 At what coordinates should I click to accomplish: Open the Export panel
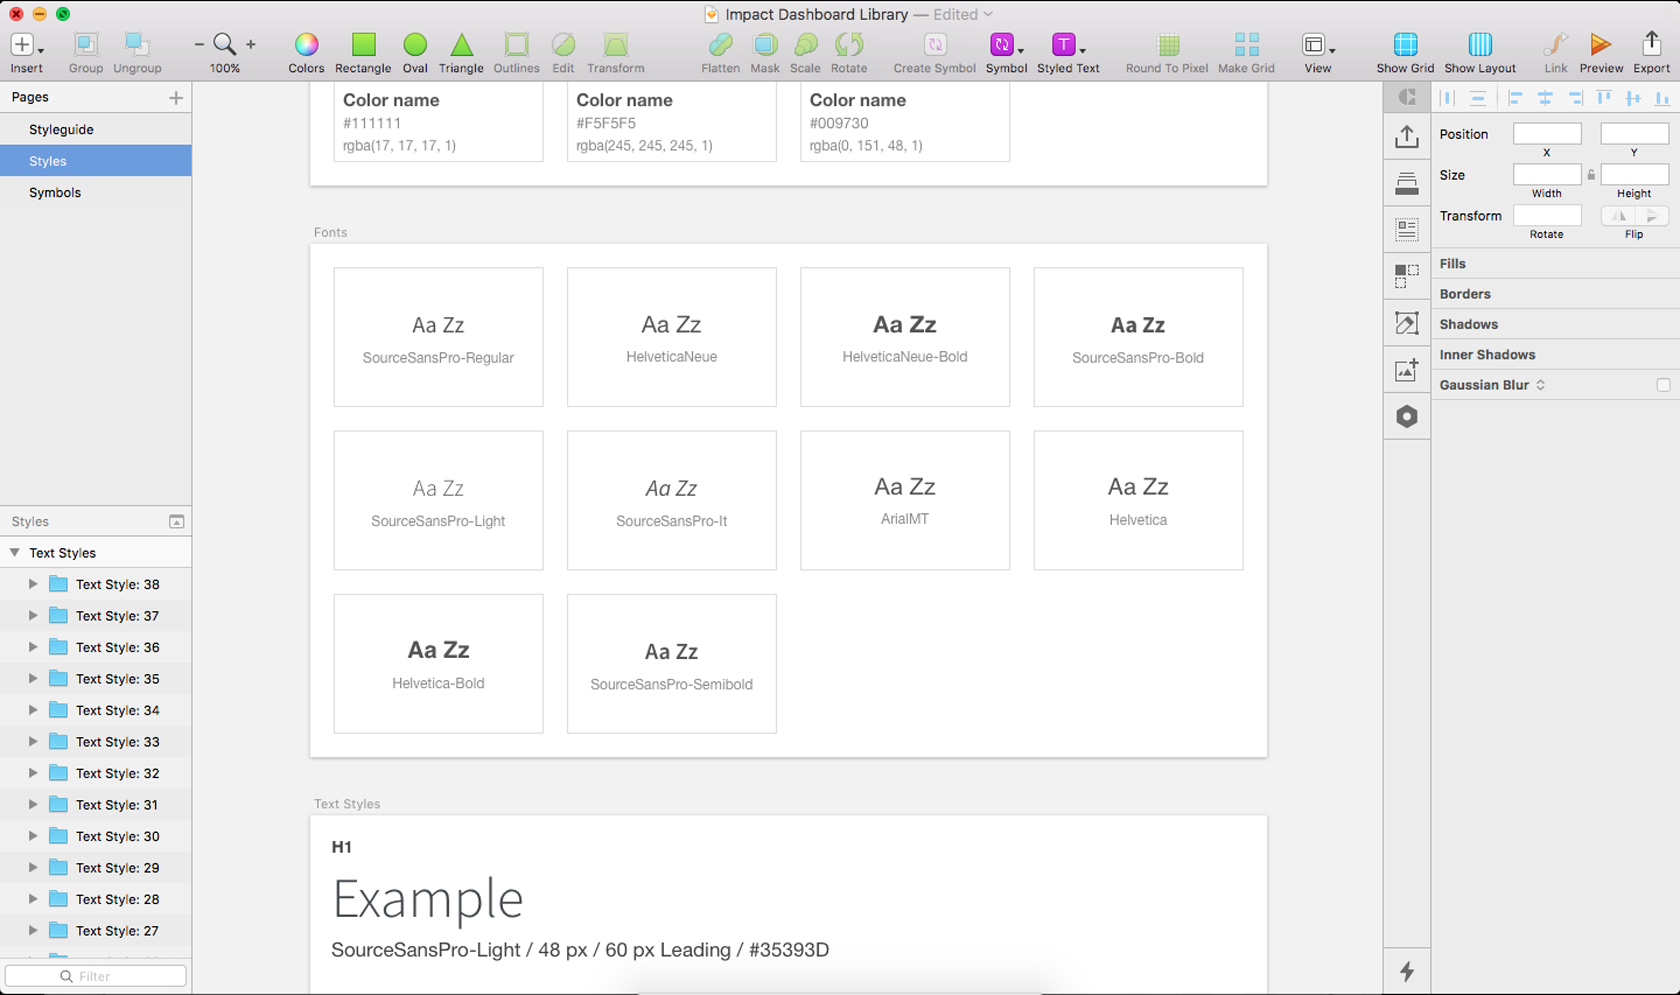(x=1652, y=44)
